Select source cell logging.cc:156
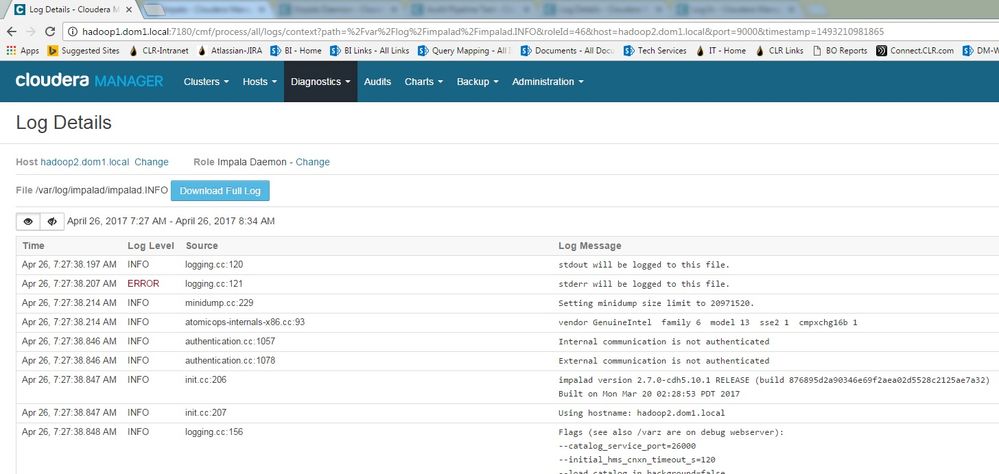The image size is (999, 474). point(214,431)
